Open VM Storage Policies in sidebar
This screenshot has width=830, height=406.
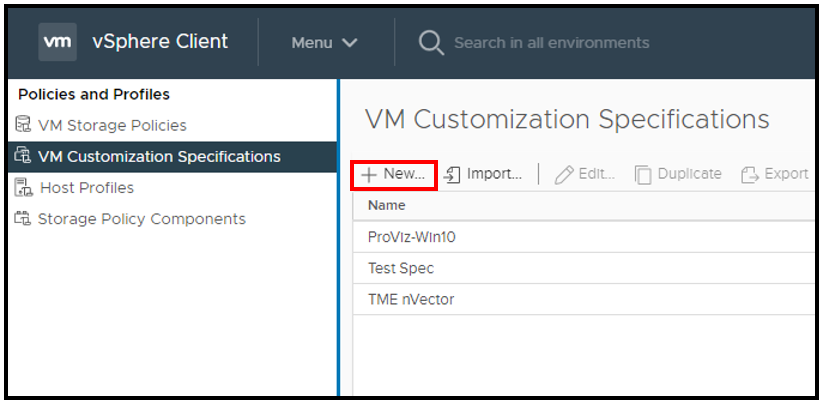pyautogui.click(x=112, y=125)
